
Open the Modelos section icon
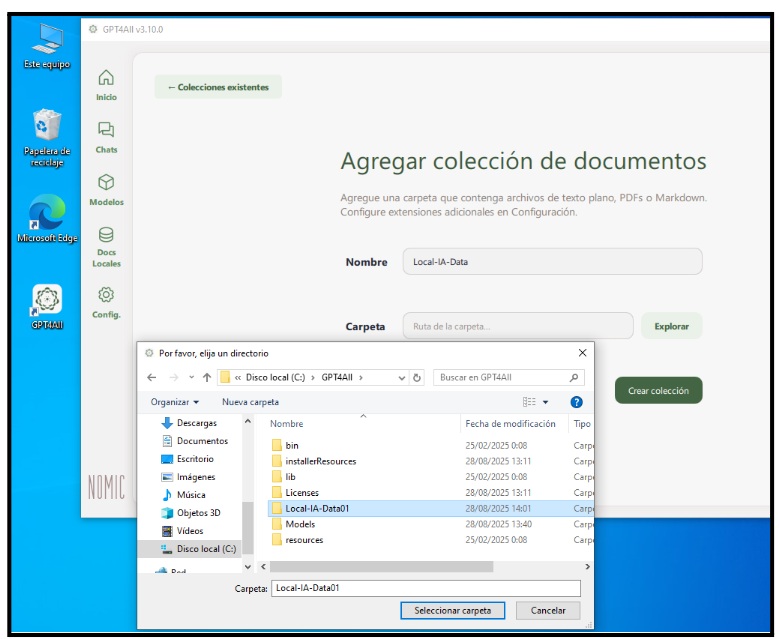(106, 184)
